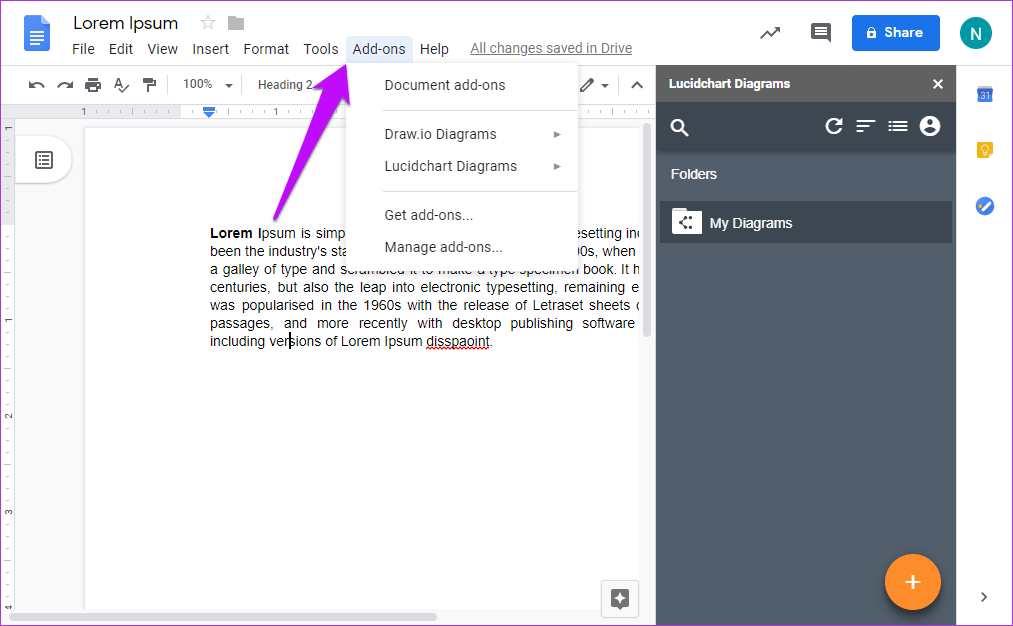Close the Lucidchart Diagrams panel

click(938, 84)
